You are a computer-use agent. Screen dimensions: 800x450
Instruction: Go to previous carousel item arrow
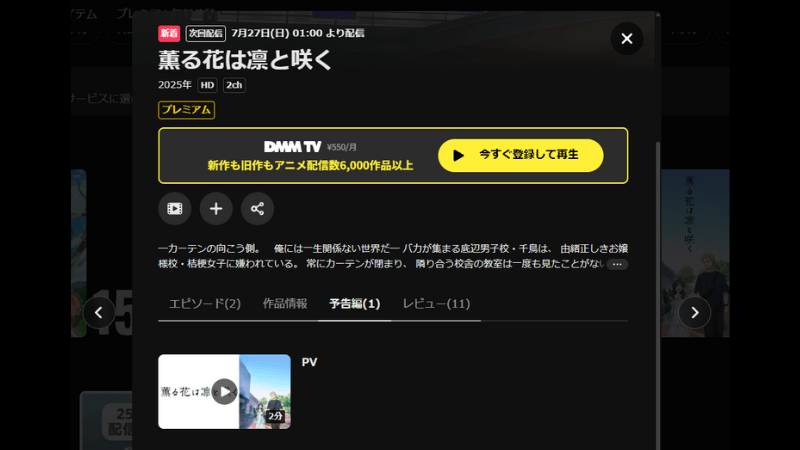tap(99, 312)
